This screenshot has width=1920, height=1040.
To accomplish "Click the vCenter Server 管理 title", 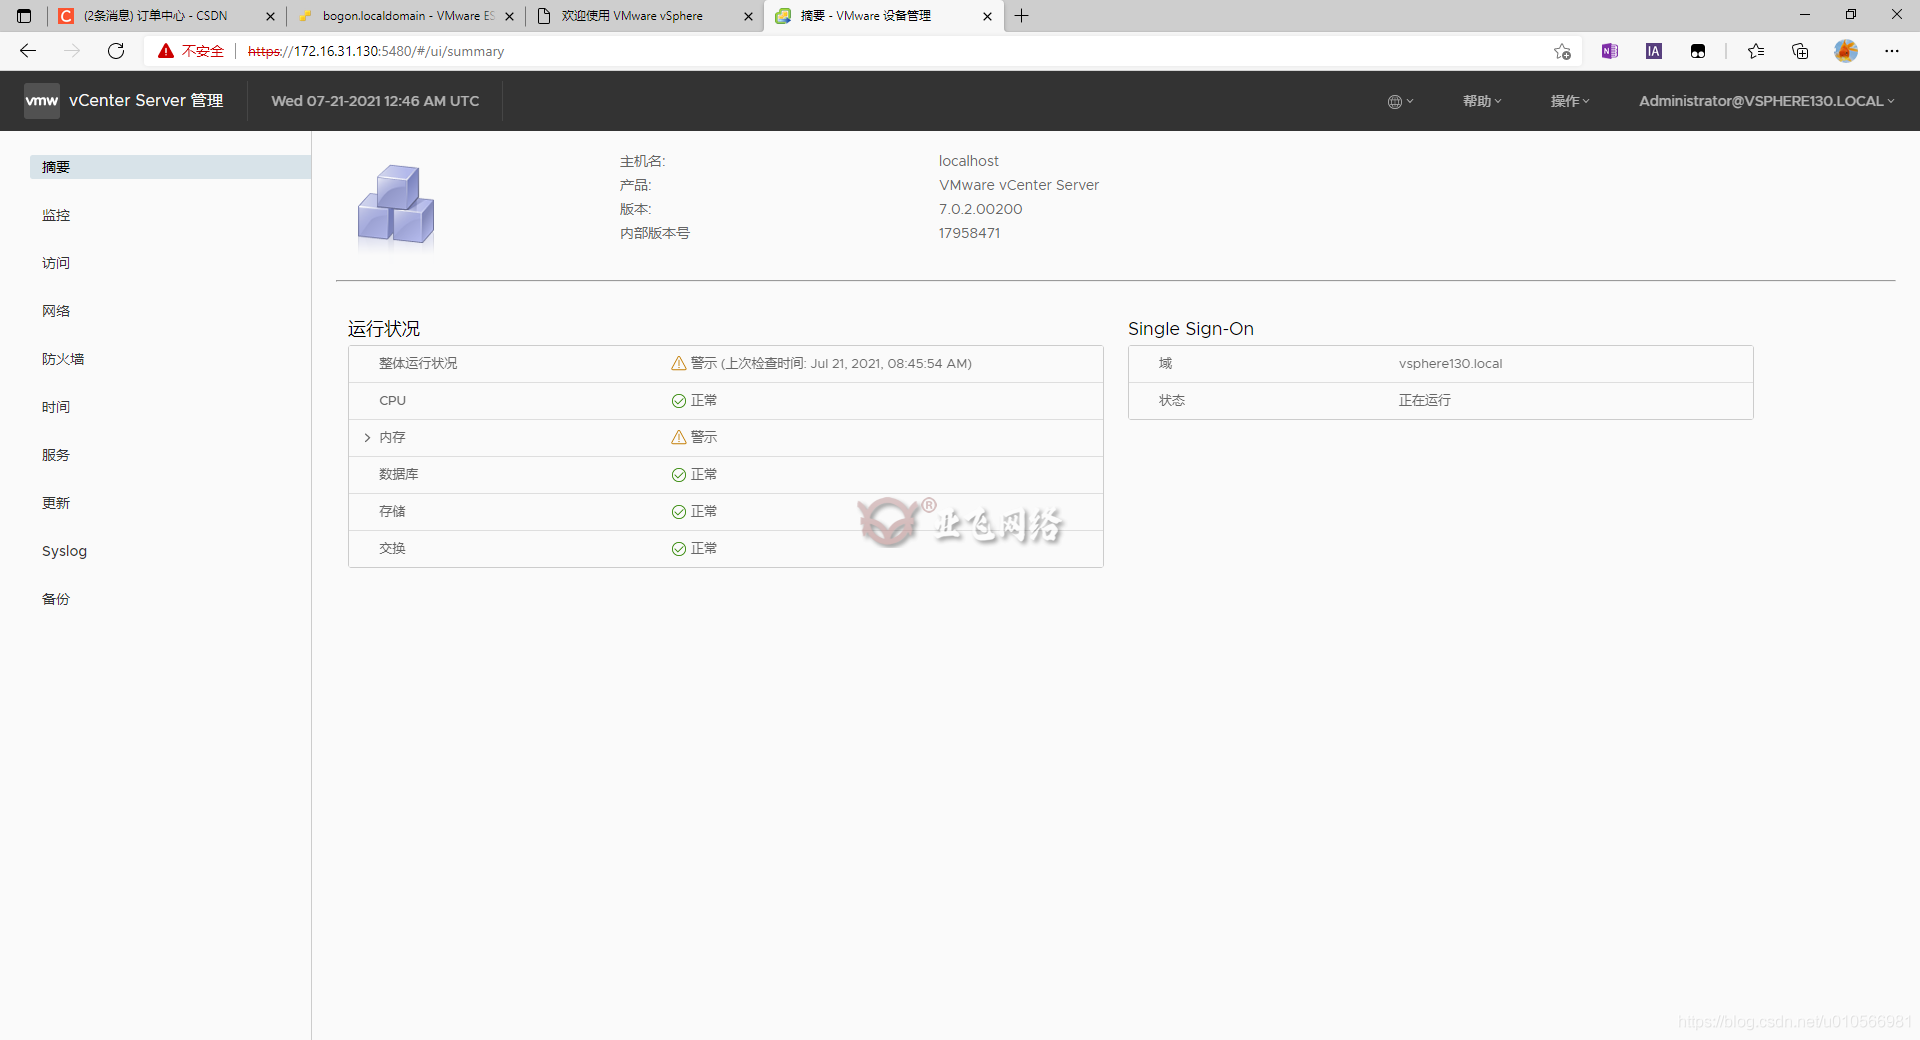I will click(146, 101).
